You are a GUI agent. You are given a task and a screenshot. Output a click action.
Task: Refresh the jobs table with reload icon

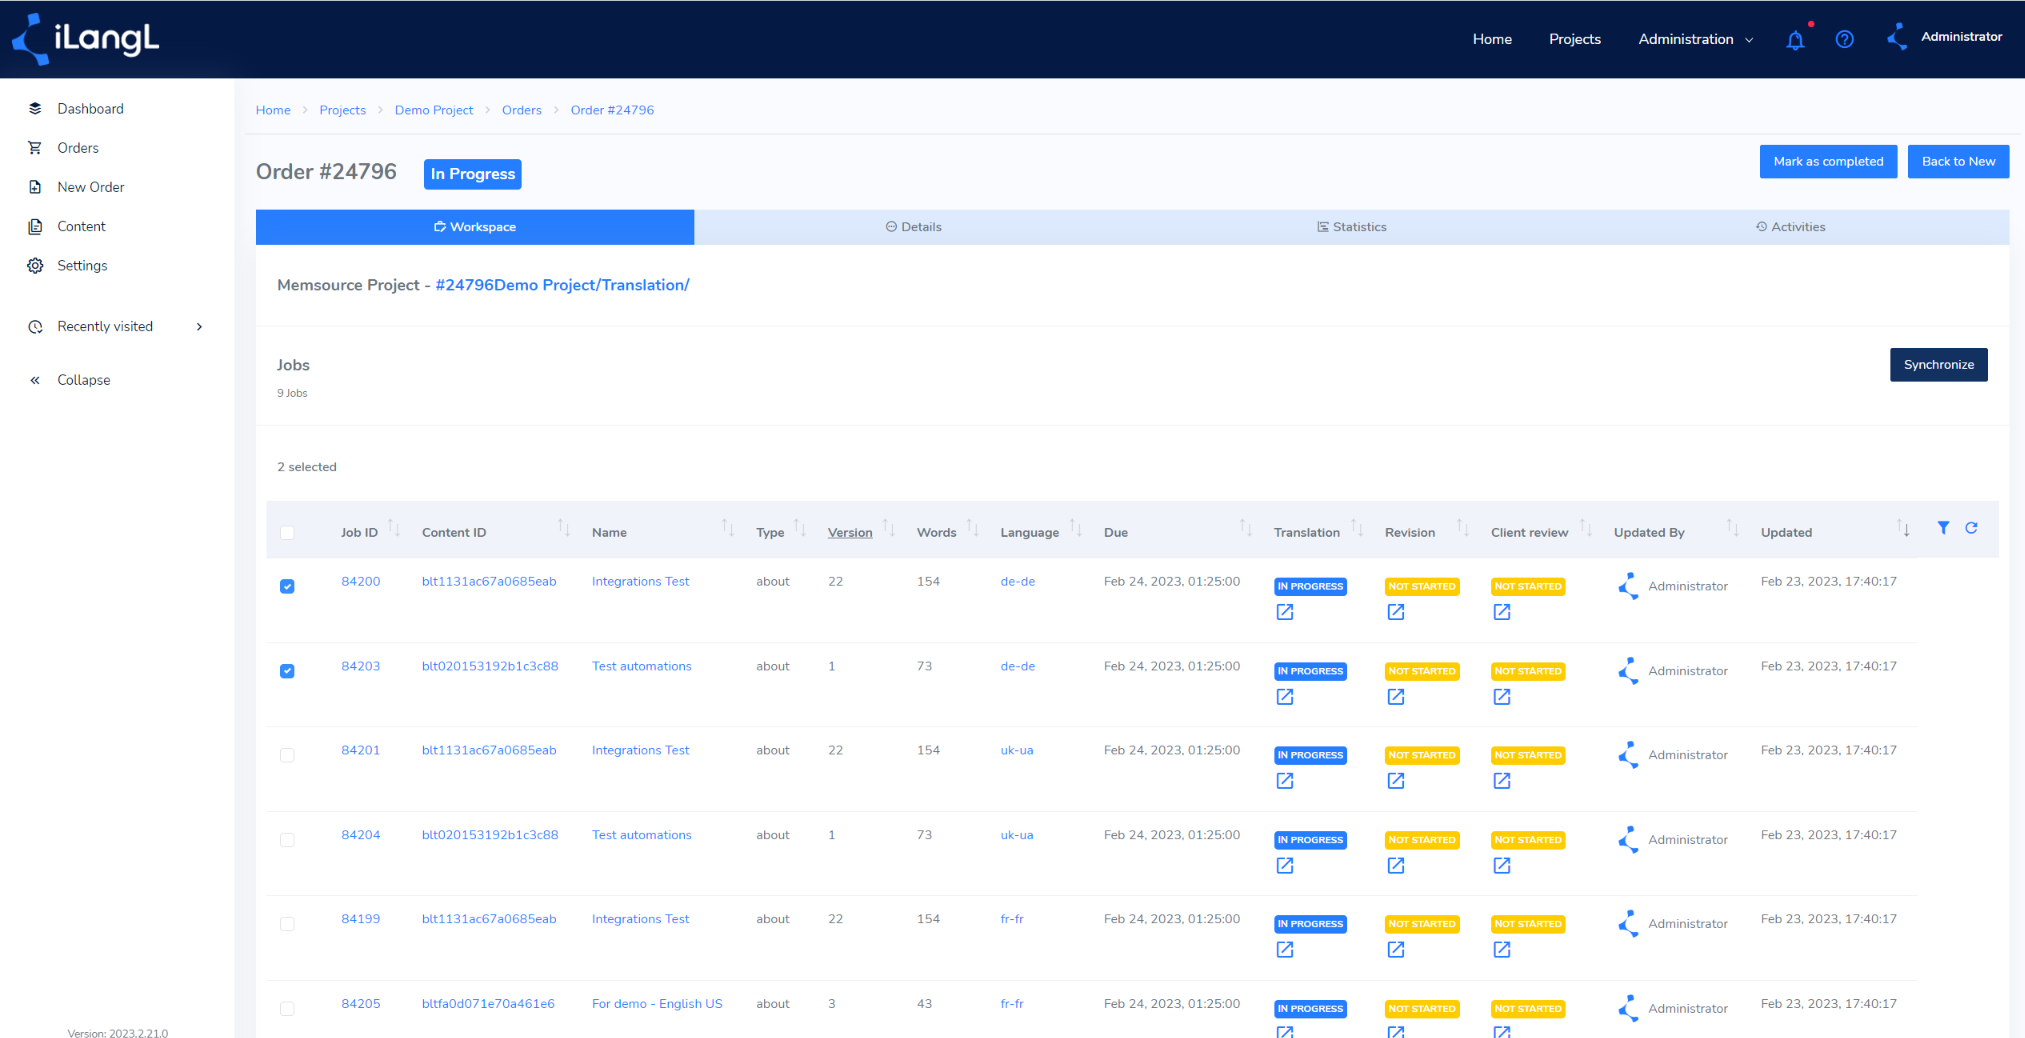[1971, 528]
